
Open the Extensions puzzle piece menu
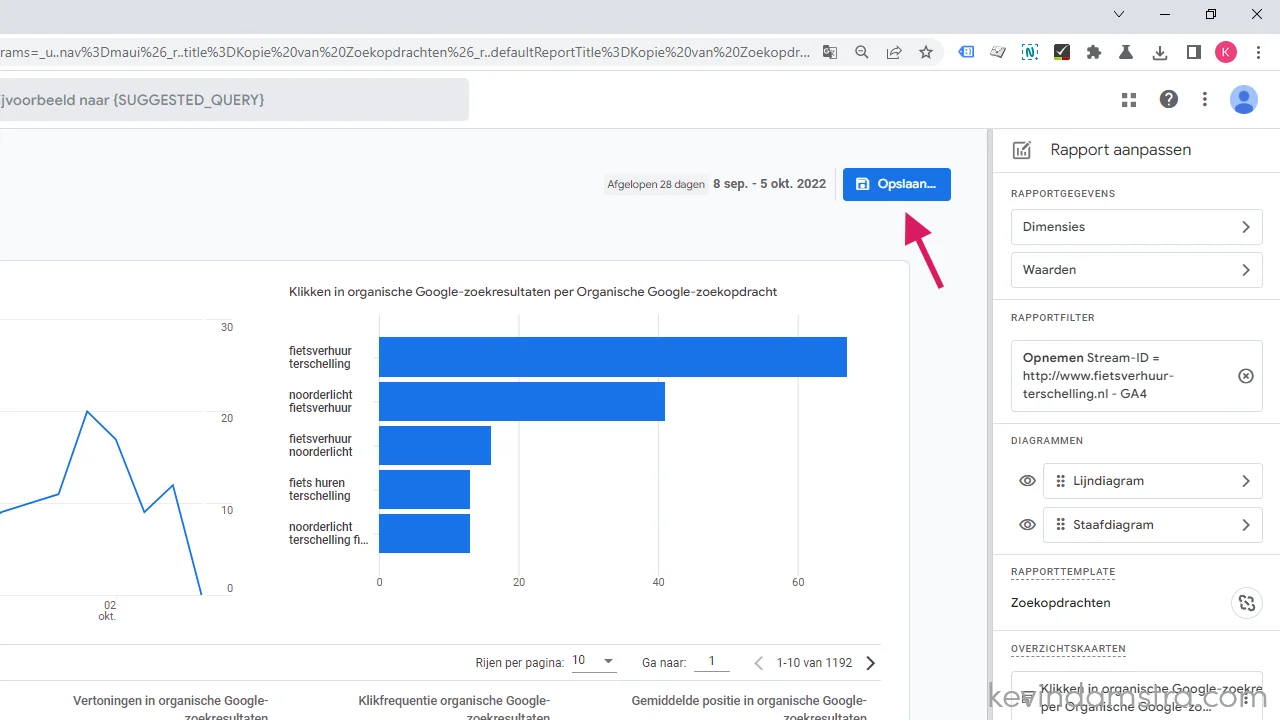(1094, 52)
